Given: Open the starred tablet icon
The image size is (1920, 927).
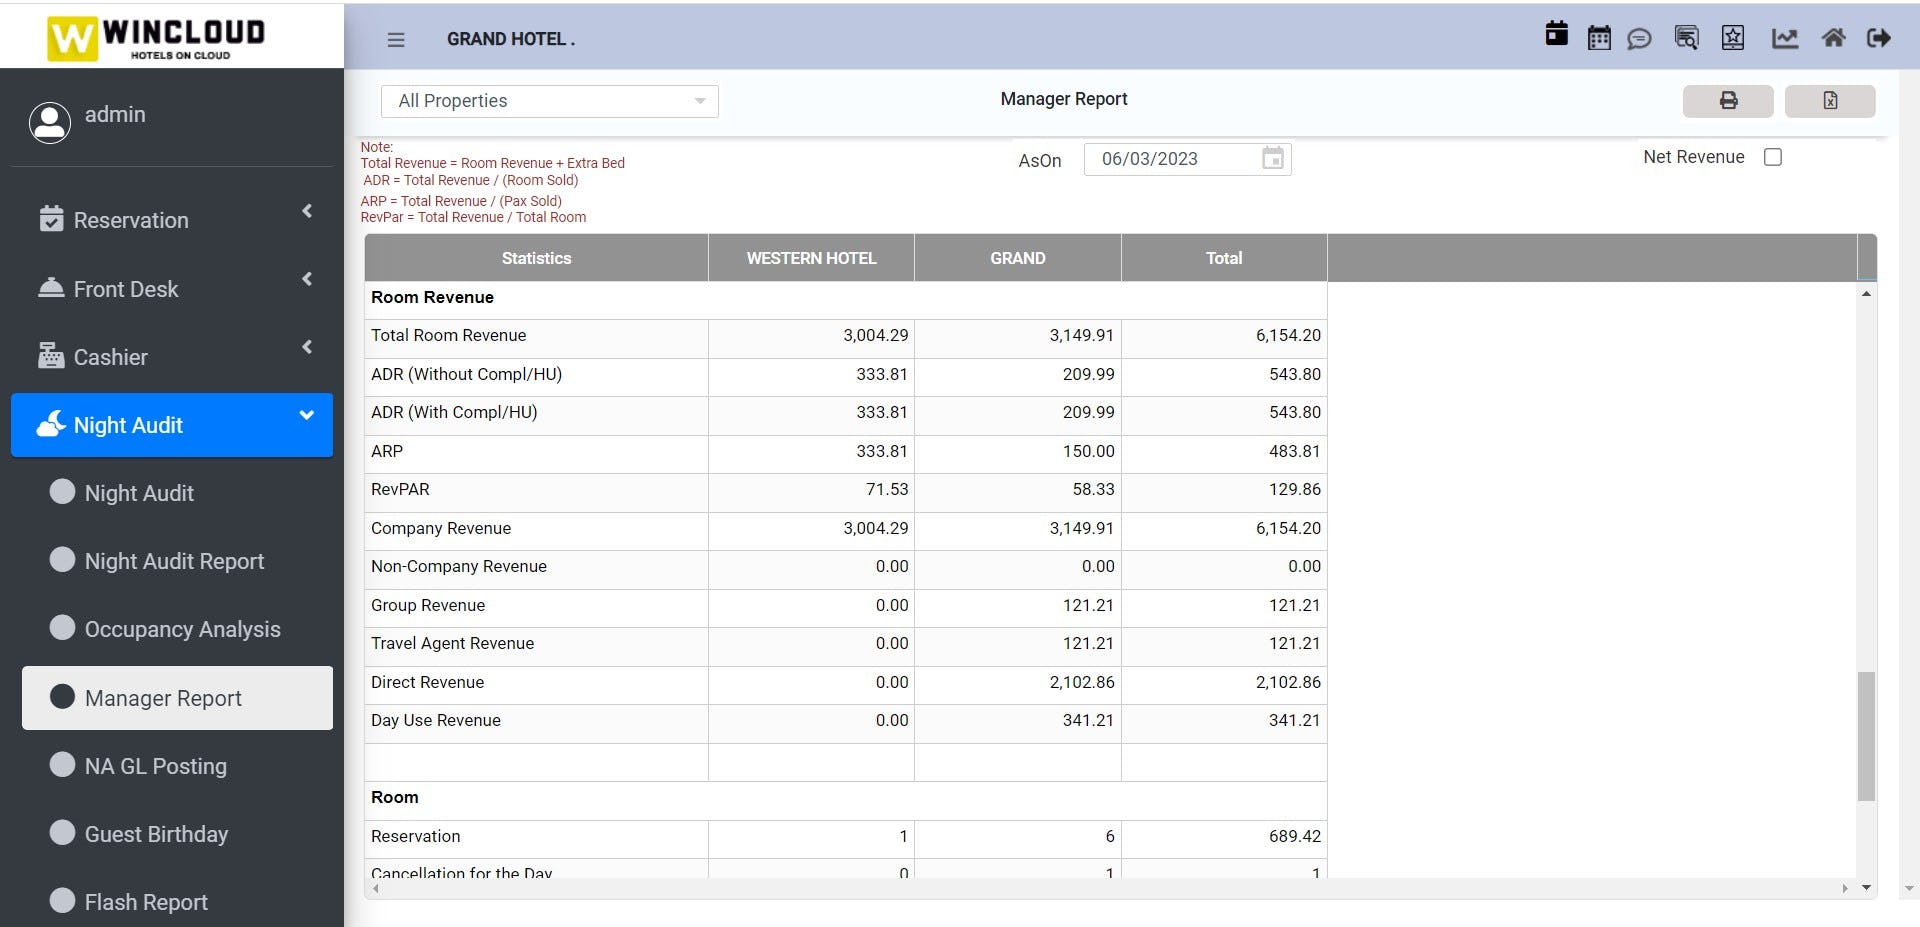Looking at the screenshot, I should pyautogui.click(x=1733, y=38).
